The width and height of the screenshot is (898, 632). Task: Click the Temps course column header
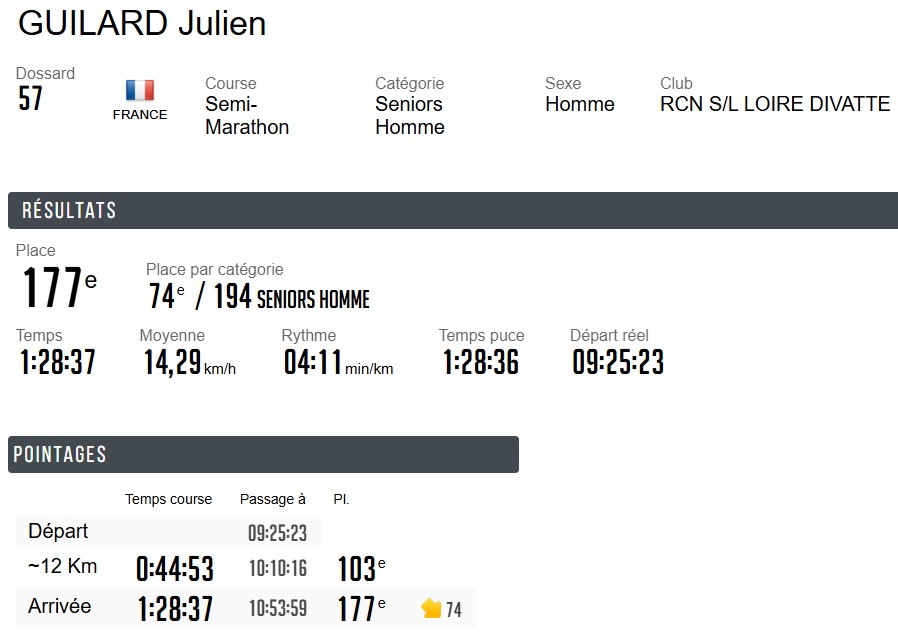[168, 499]
